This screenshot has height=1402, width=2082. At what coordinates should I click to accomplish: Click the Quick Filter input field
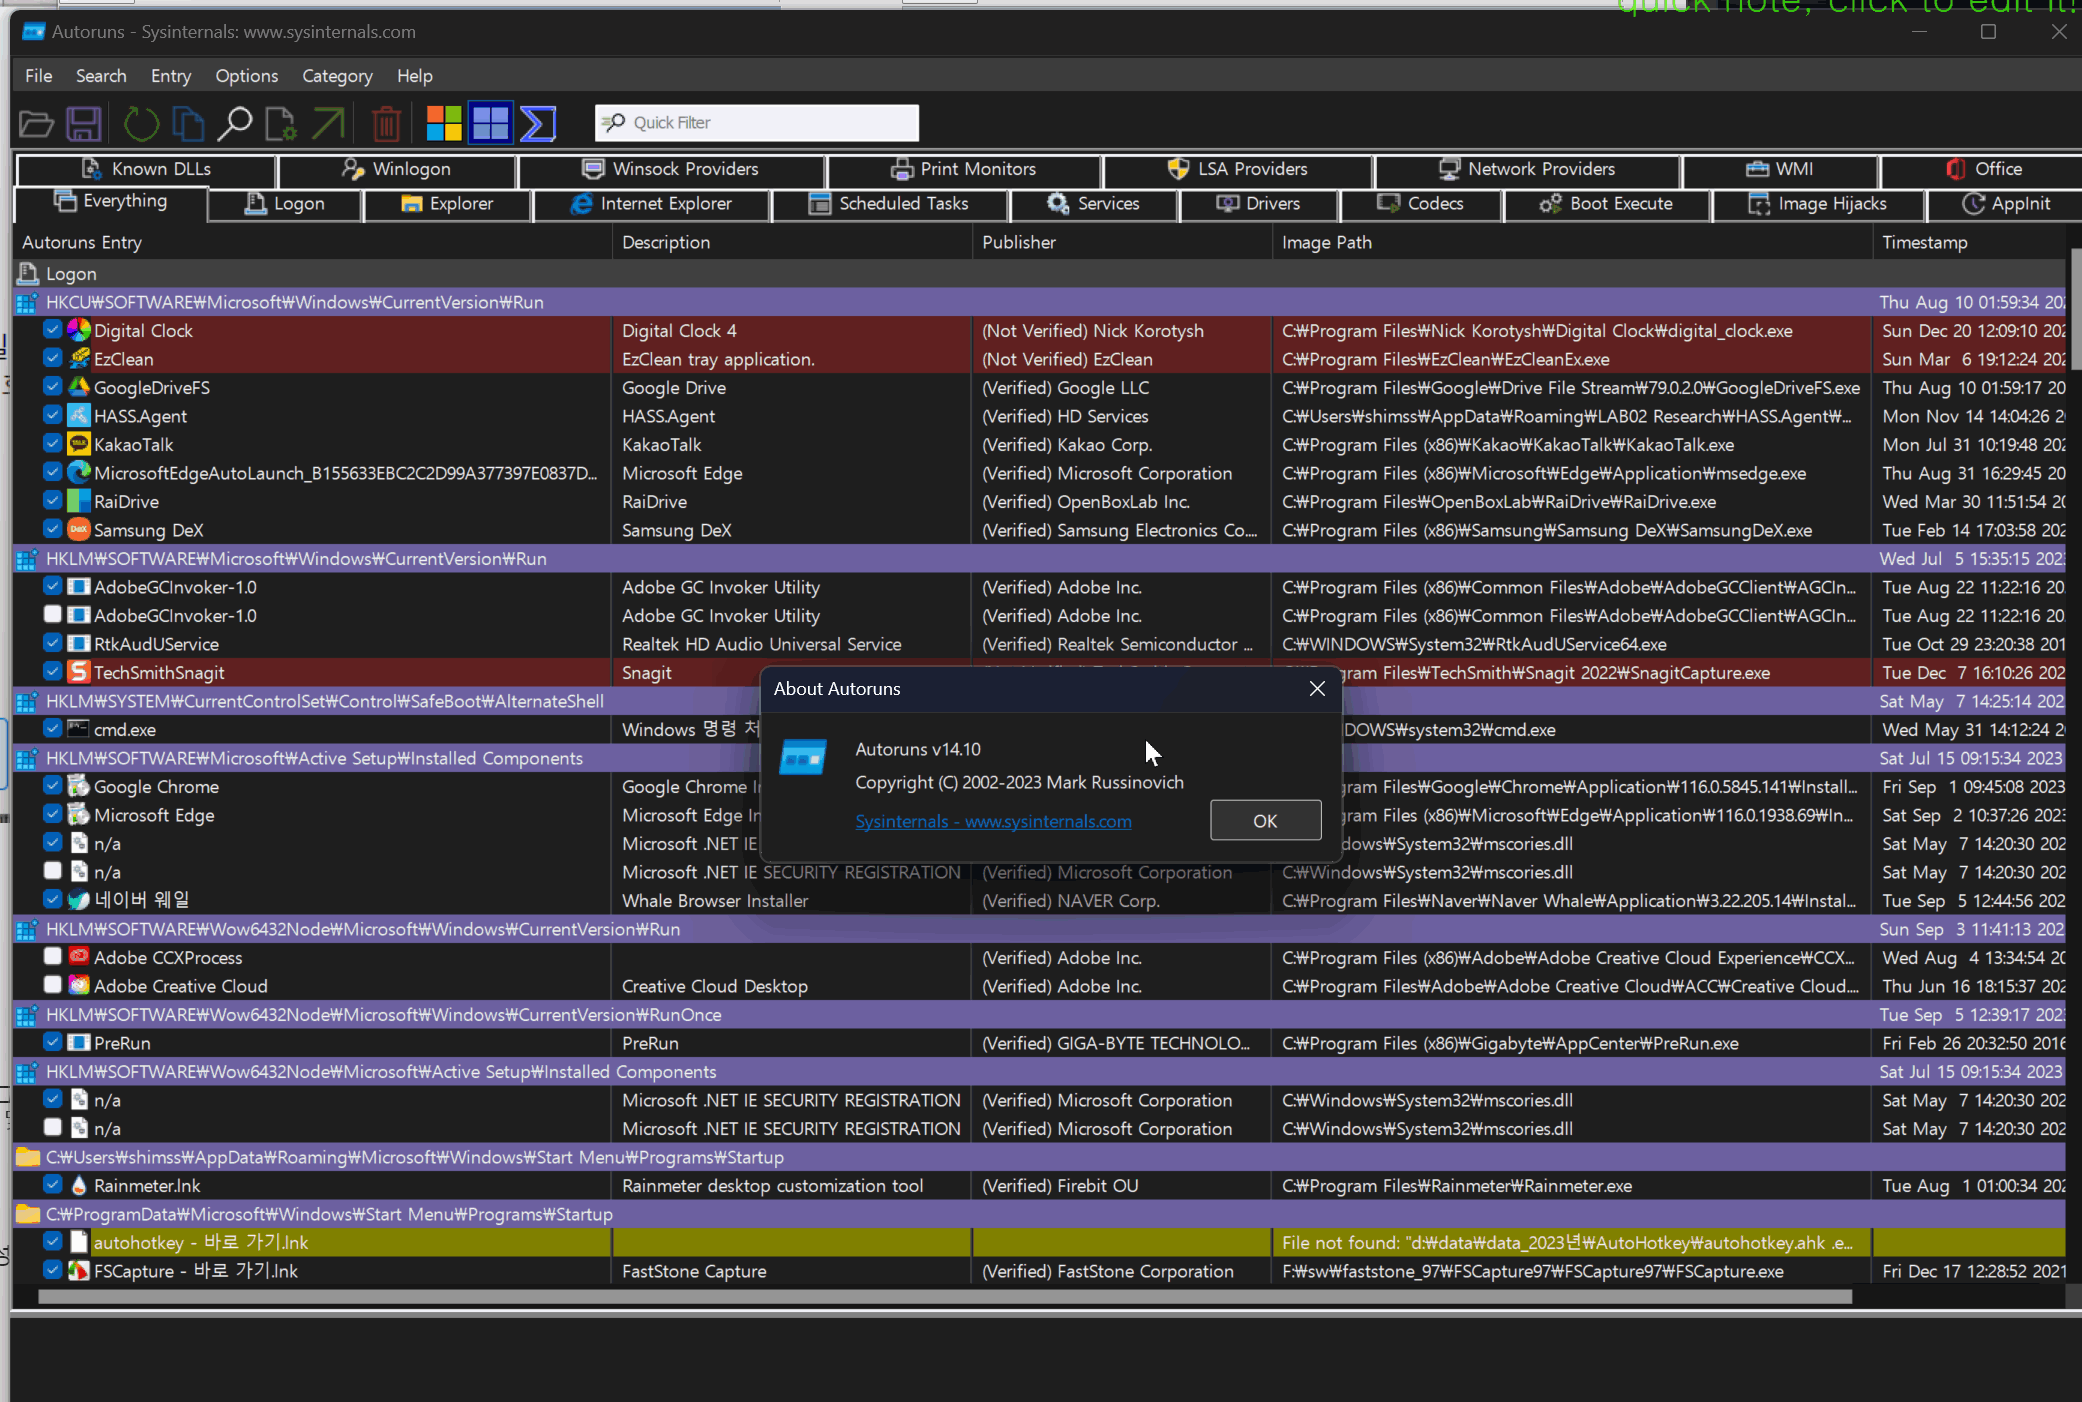coord(757,123)
